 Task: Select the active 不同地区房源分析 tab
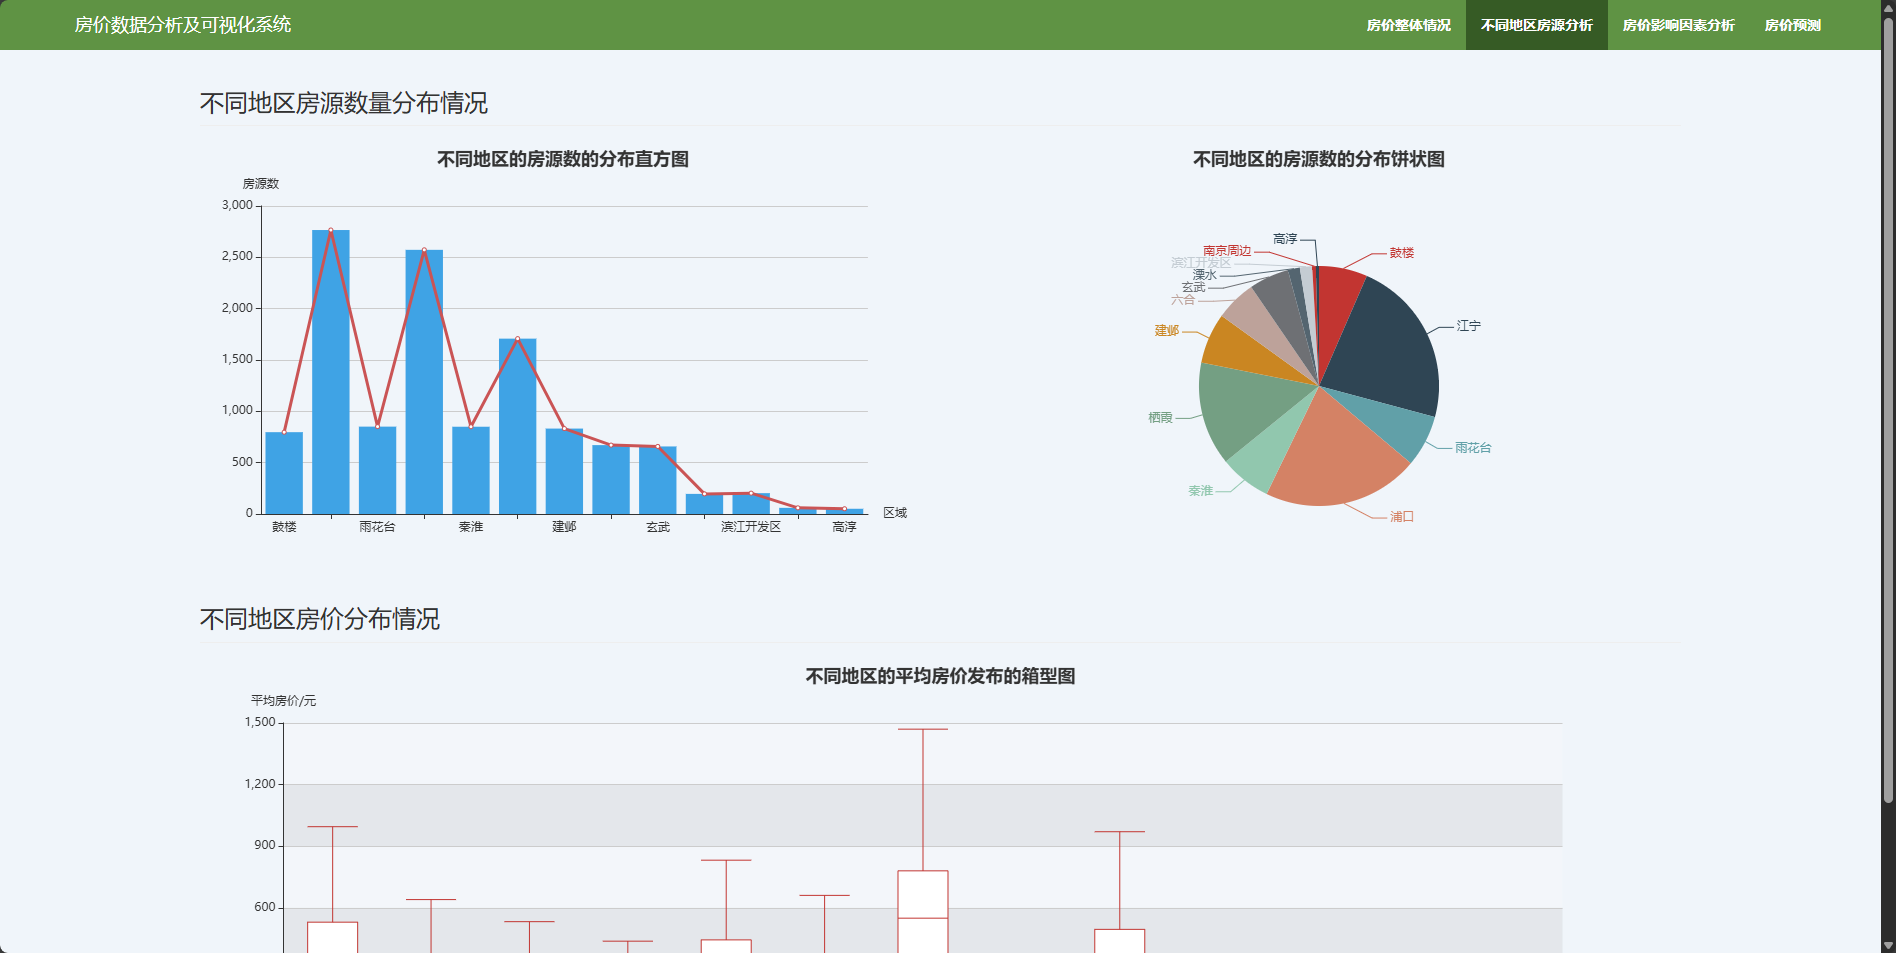(1536, 25)
